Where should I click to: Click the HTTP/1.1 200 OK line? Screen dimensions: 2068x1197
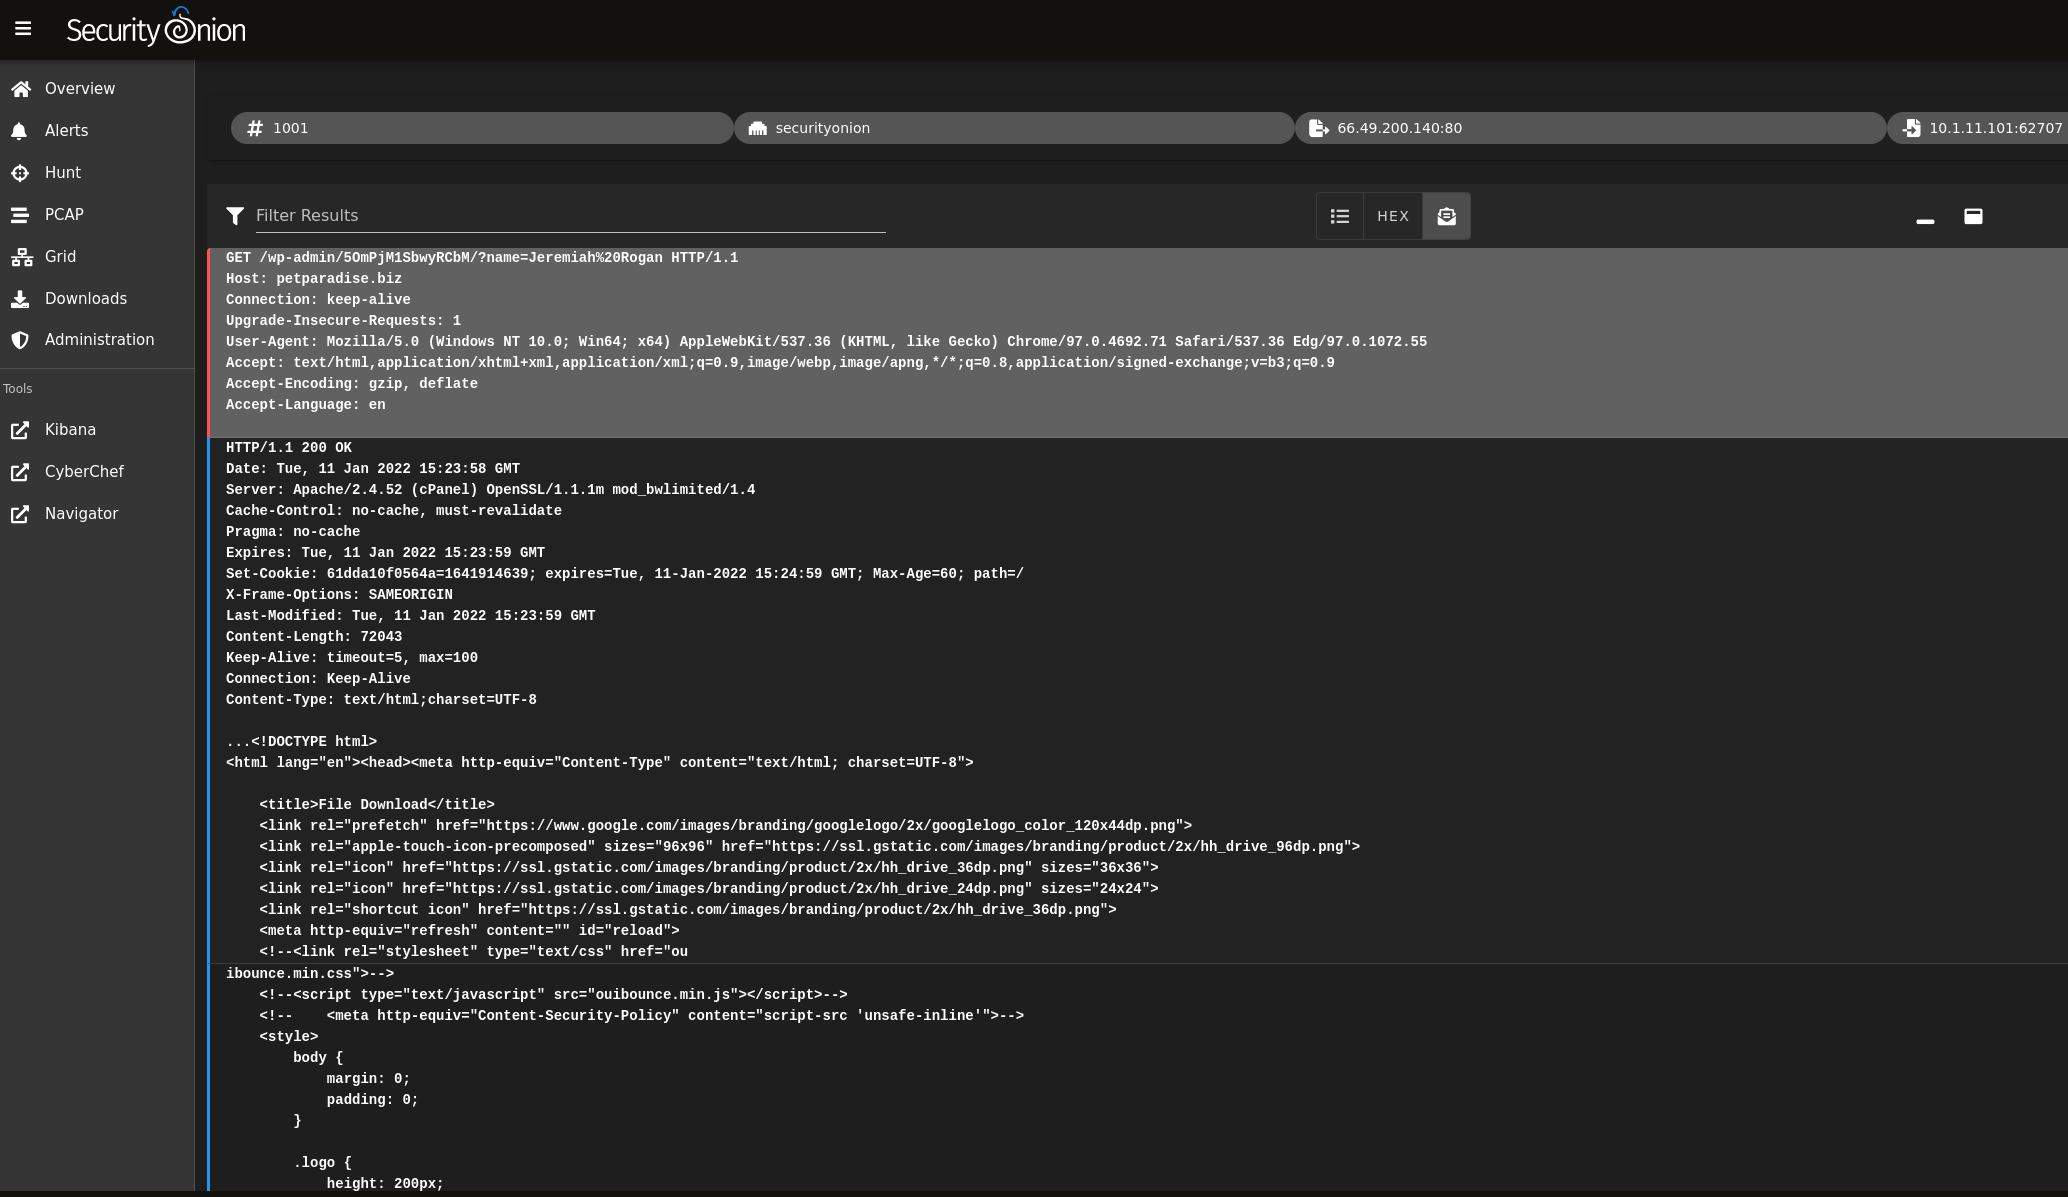tap(289, 448)
